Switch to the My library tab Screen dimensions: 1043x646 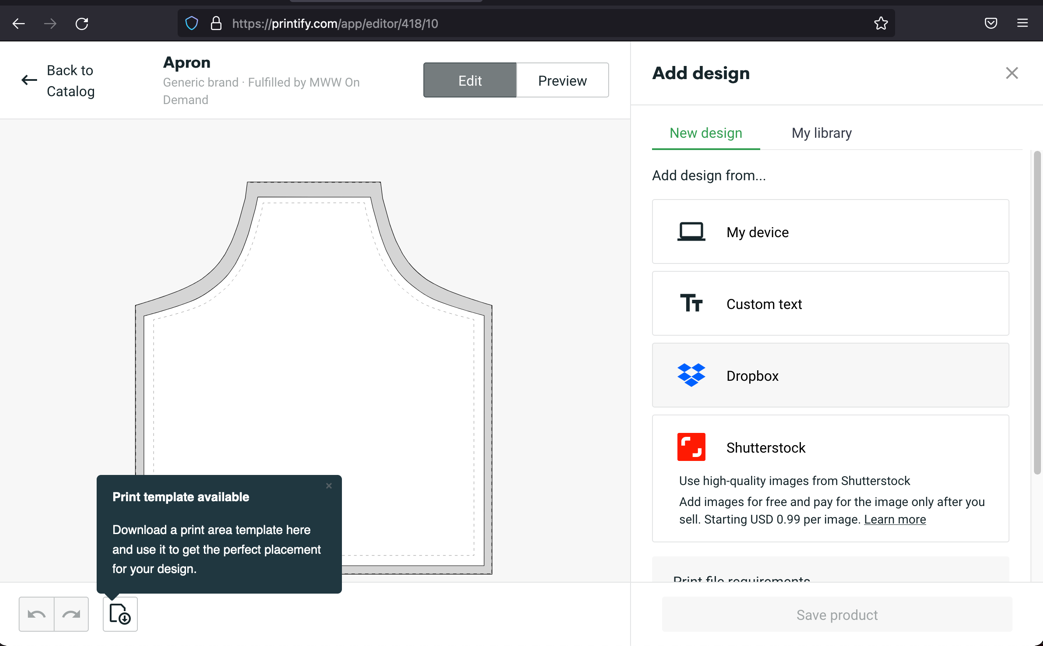[821, 133]
